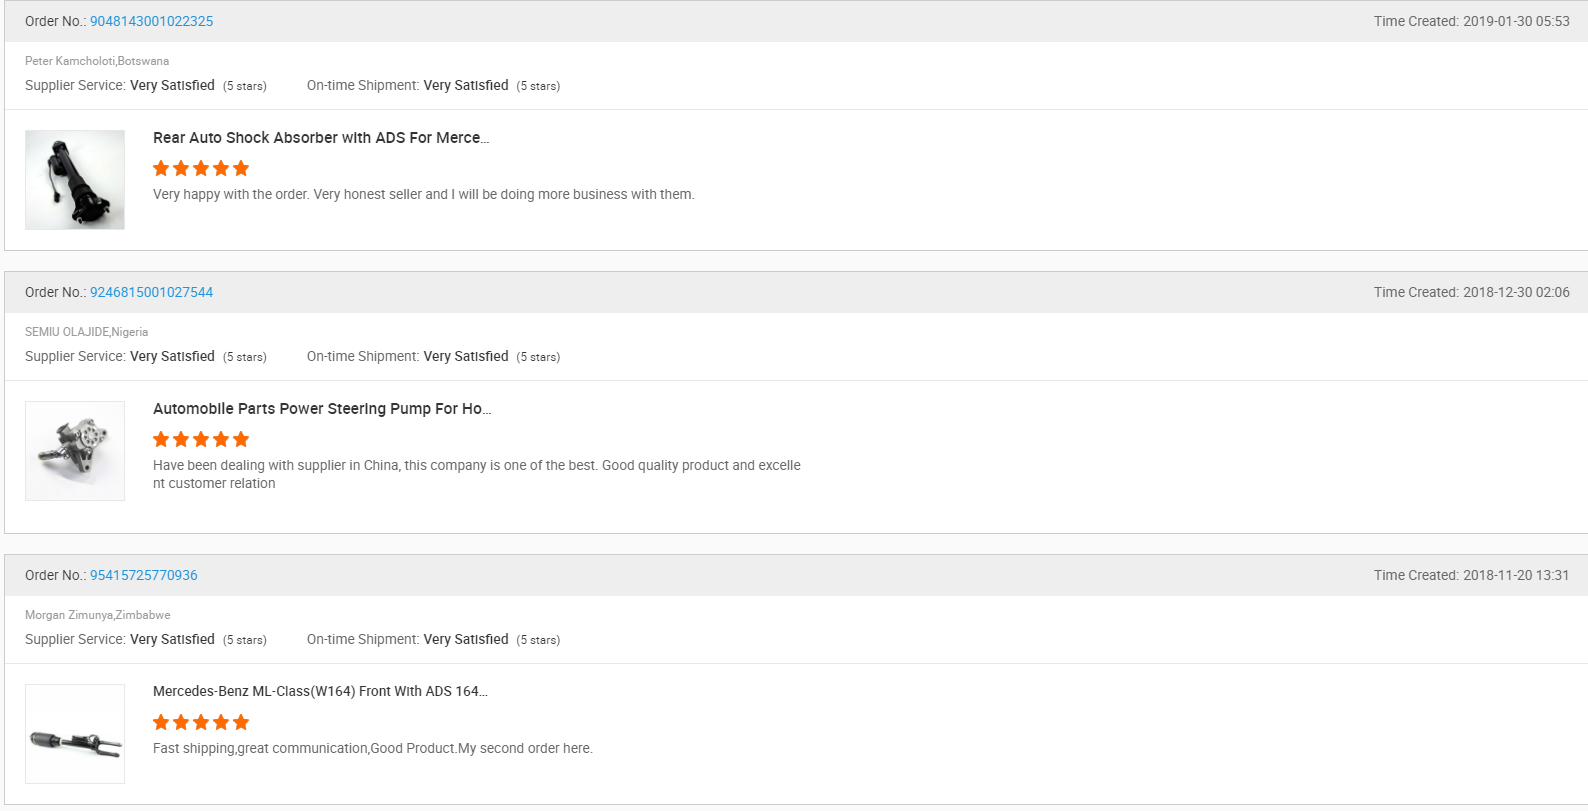Open order number 9048143001022325
This screenshot has height=811, width=1588.
[x=151, y=21]
